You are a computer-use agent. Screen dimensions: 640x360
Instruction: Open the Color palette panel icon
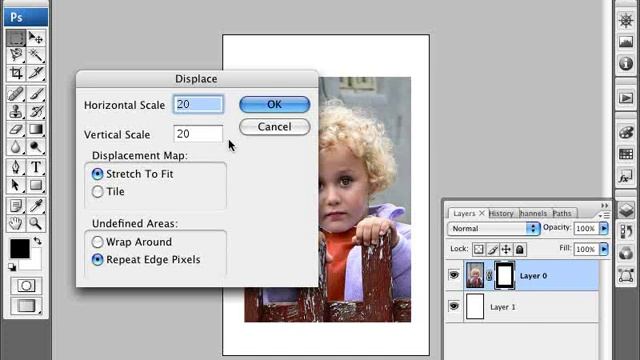(626, 133)
